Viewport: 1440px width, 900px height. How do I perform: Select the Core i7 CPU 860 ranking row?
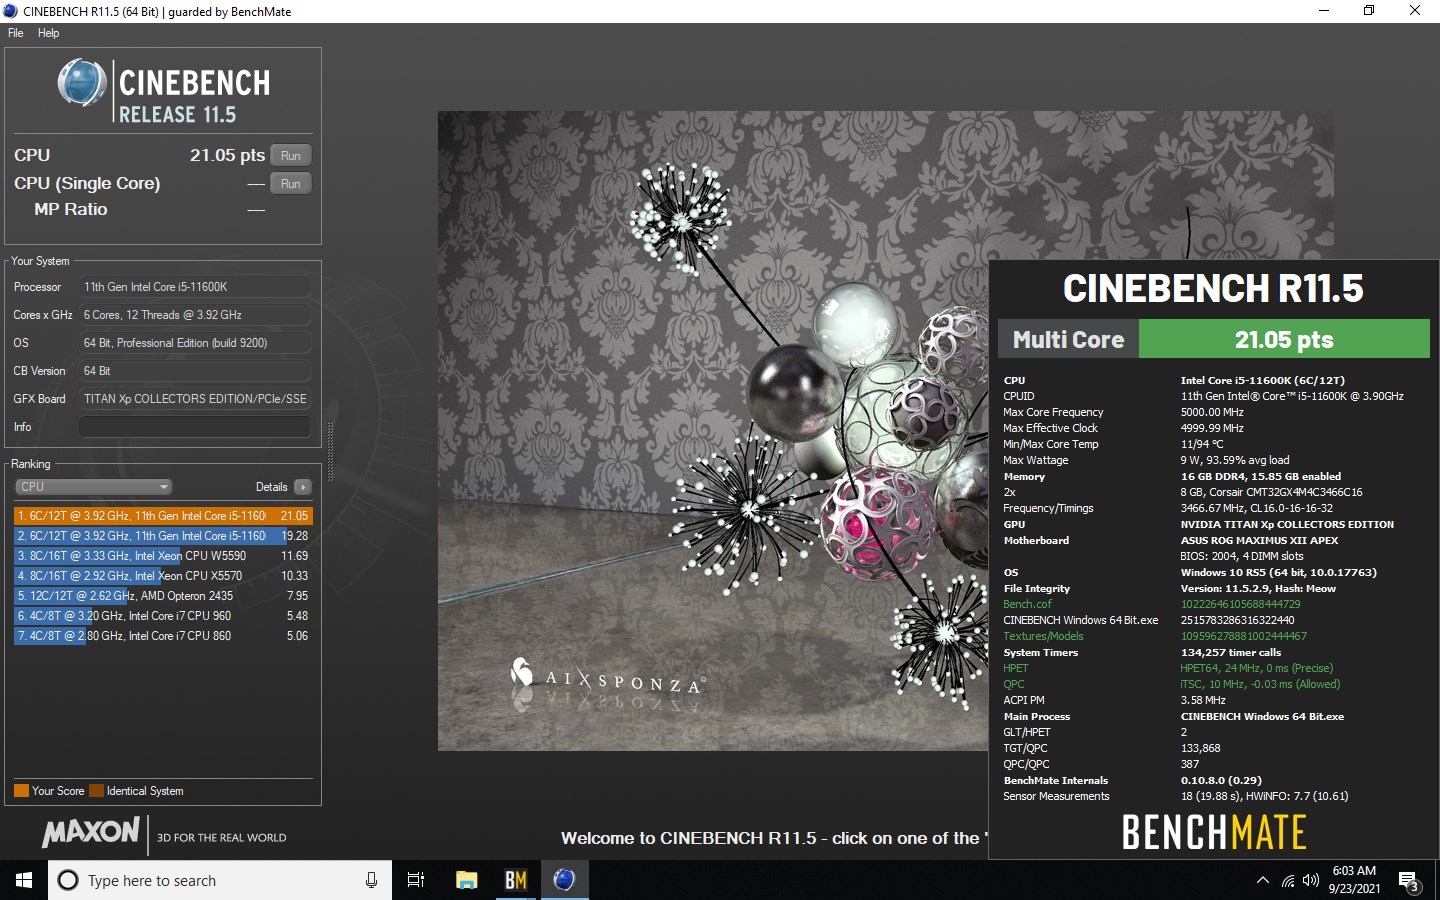point(163,636)
